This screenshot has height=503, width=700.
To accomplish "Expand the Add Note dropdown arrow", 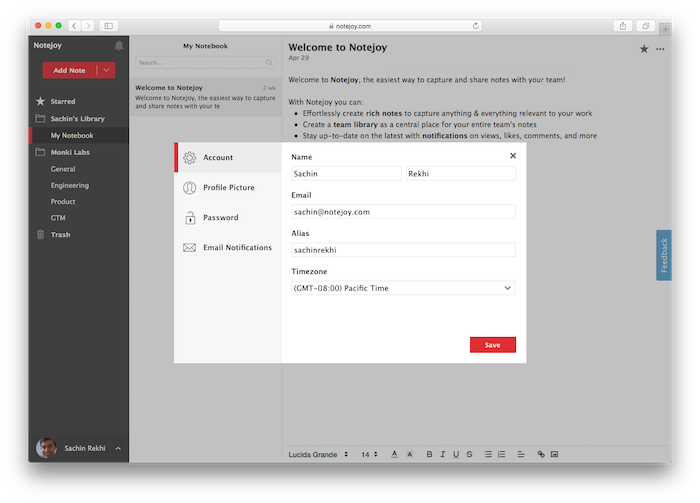I will 107,70.
